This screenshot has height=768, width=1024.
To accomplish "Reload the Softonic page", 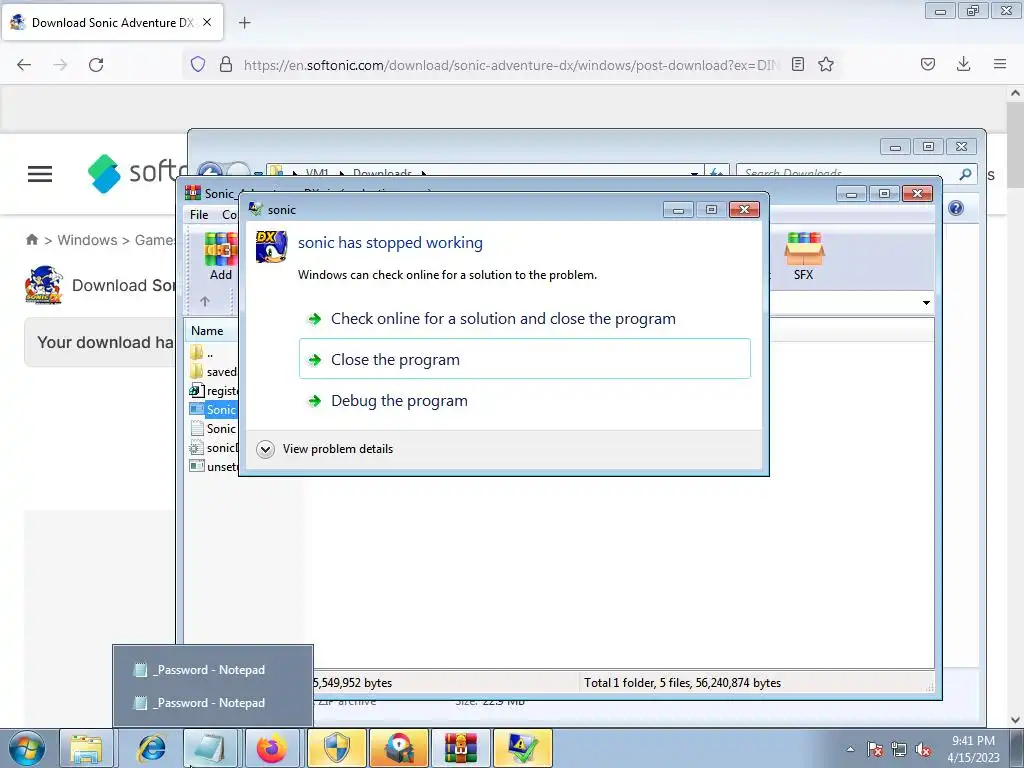I will coord(96,65).
